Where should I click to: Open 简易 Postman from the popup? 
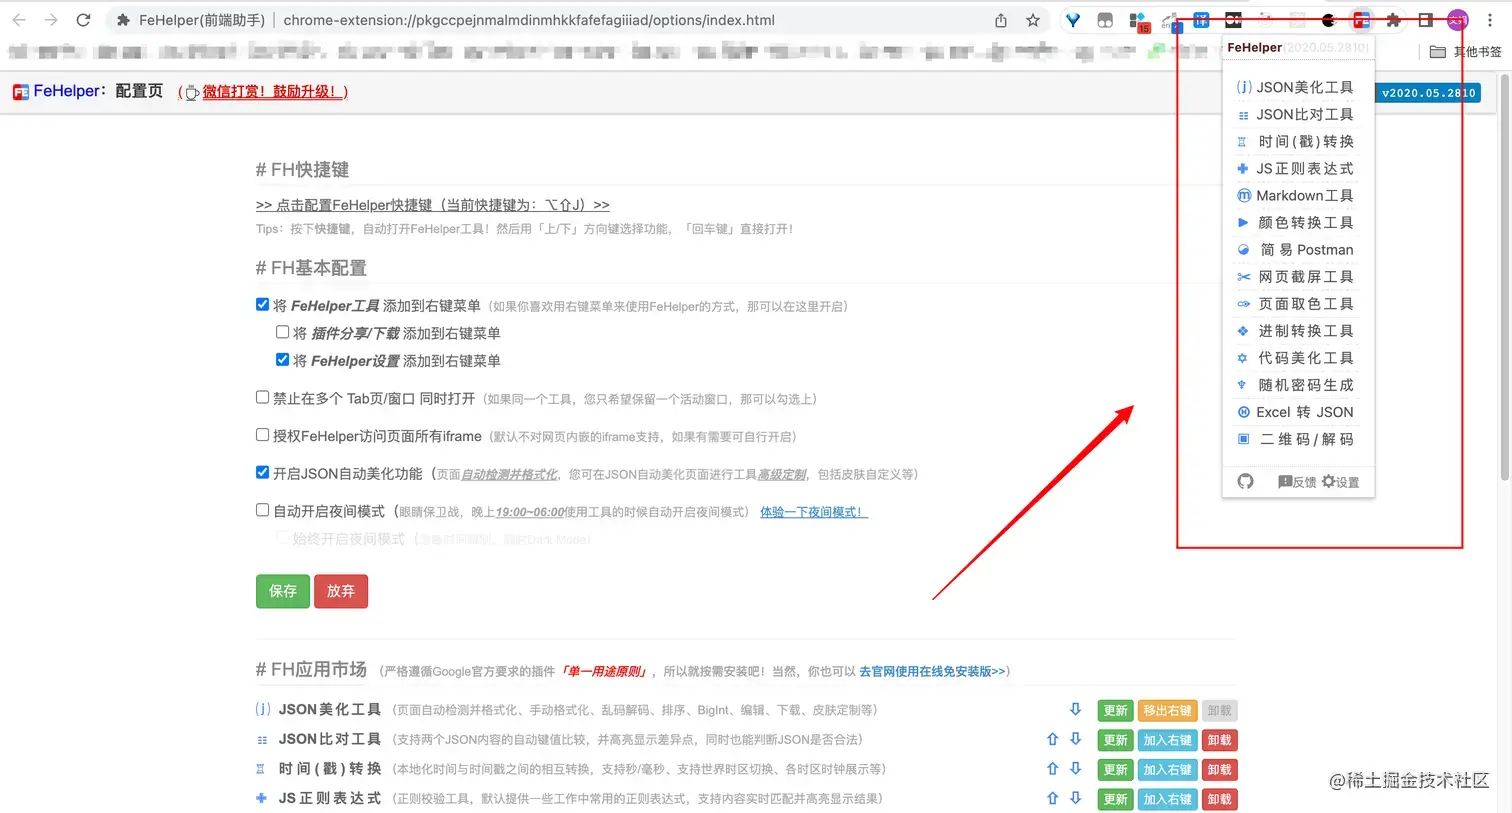(x=1296, y=249)
